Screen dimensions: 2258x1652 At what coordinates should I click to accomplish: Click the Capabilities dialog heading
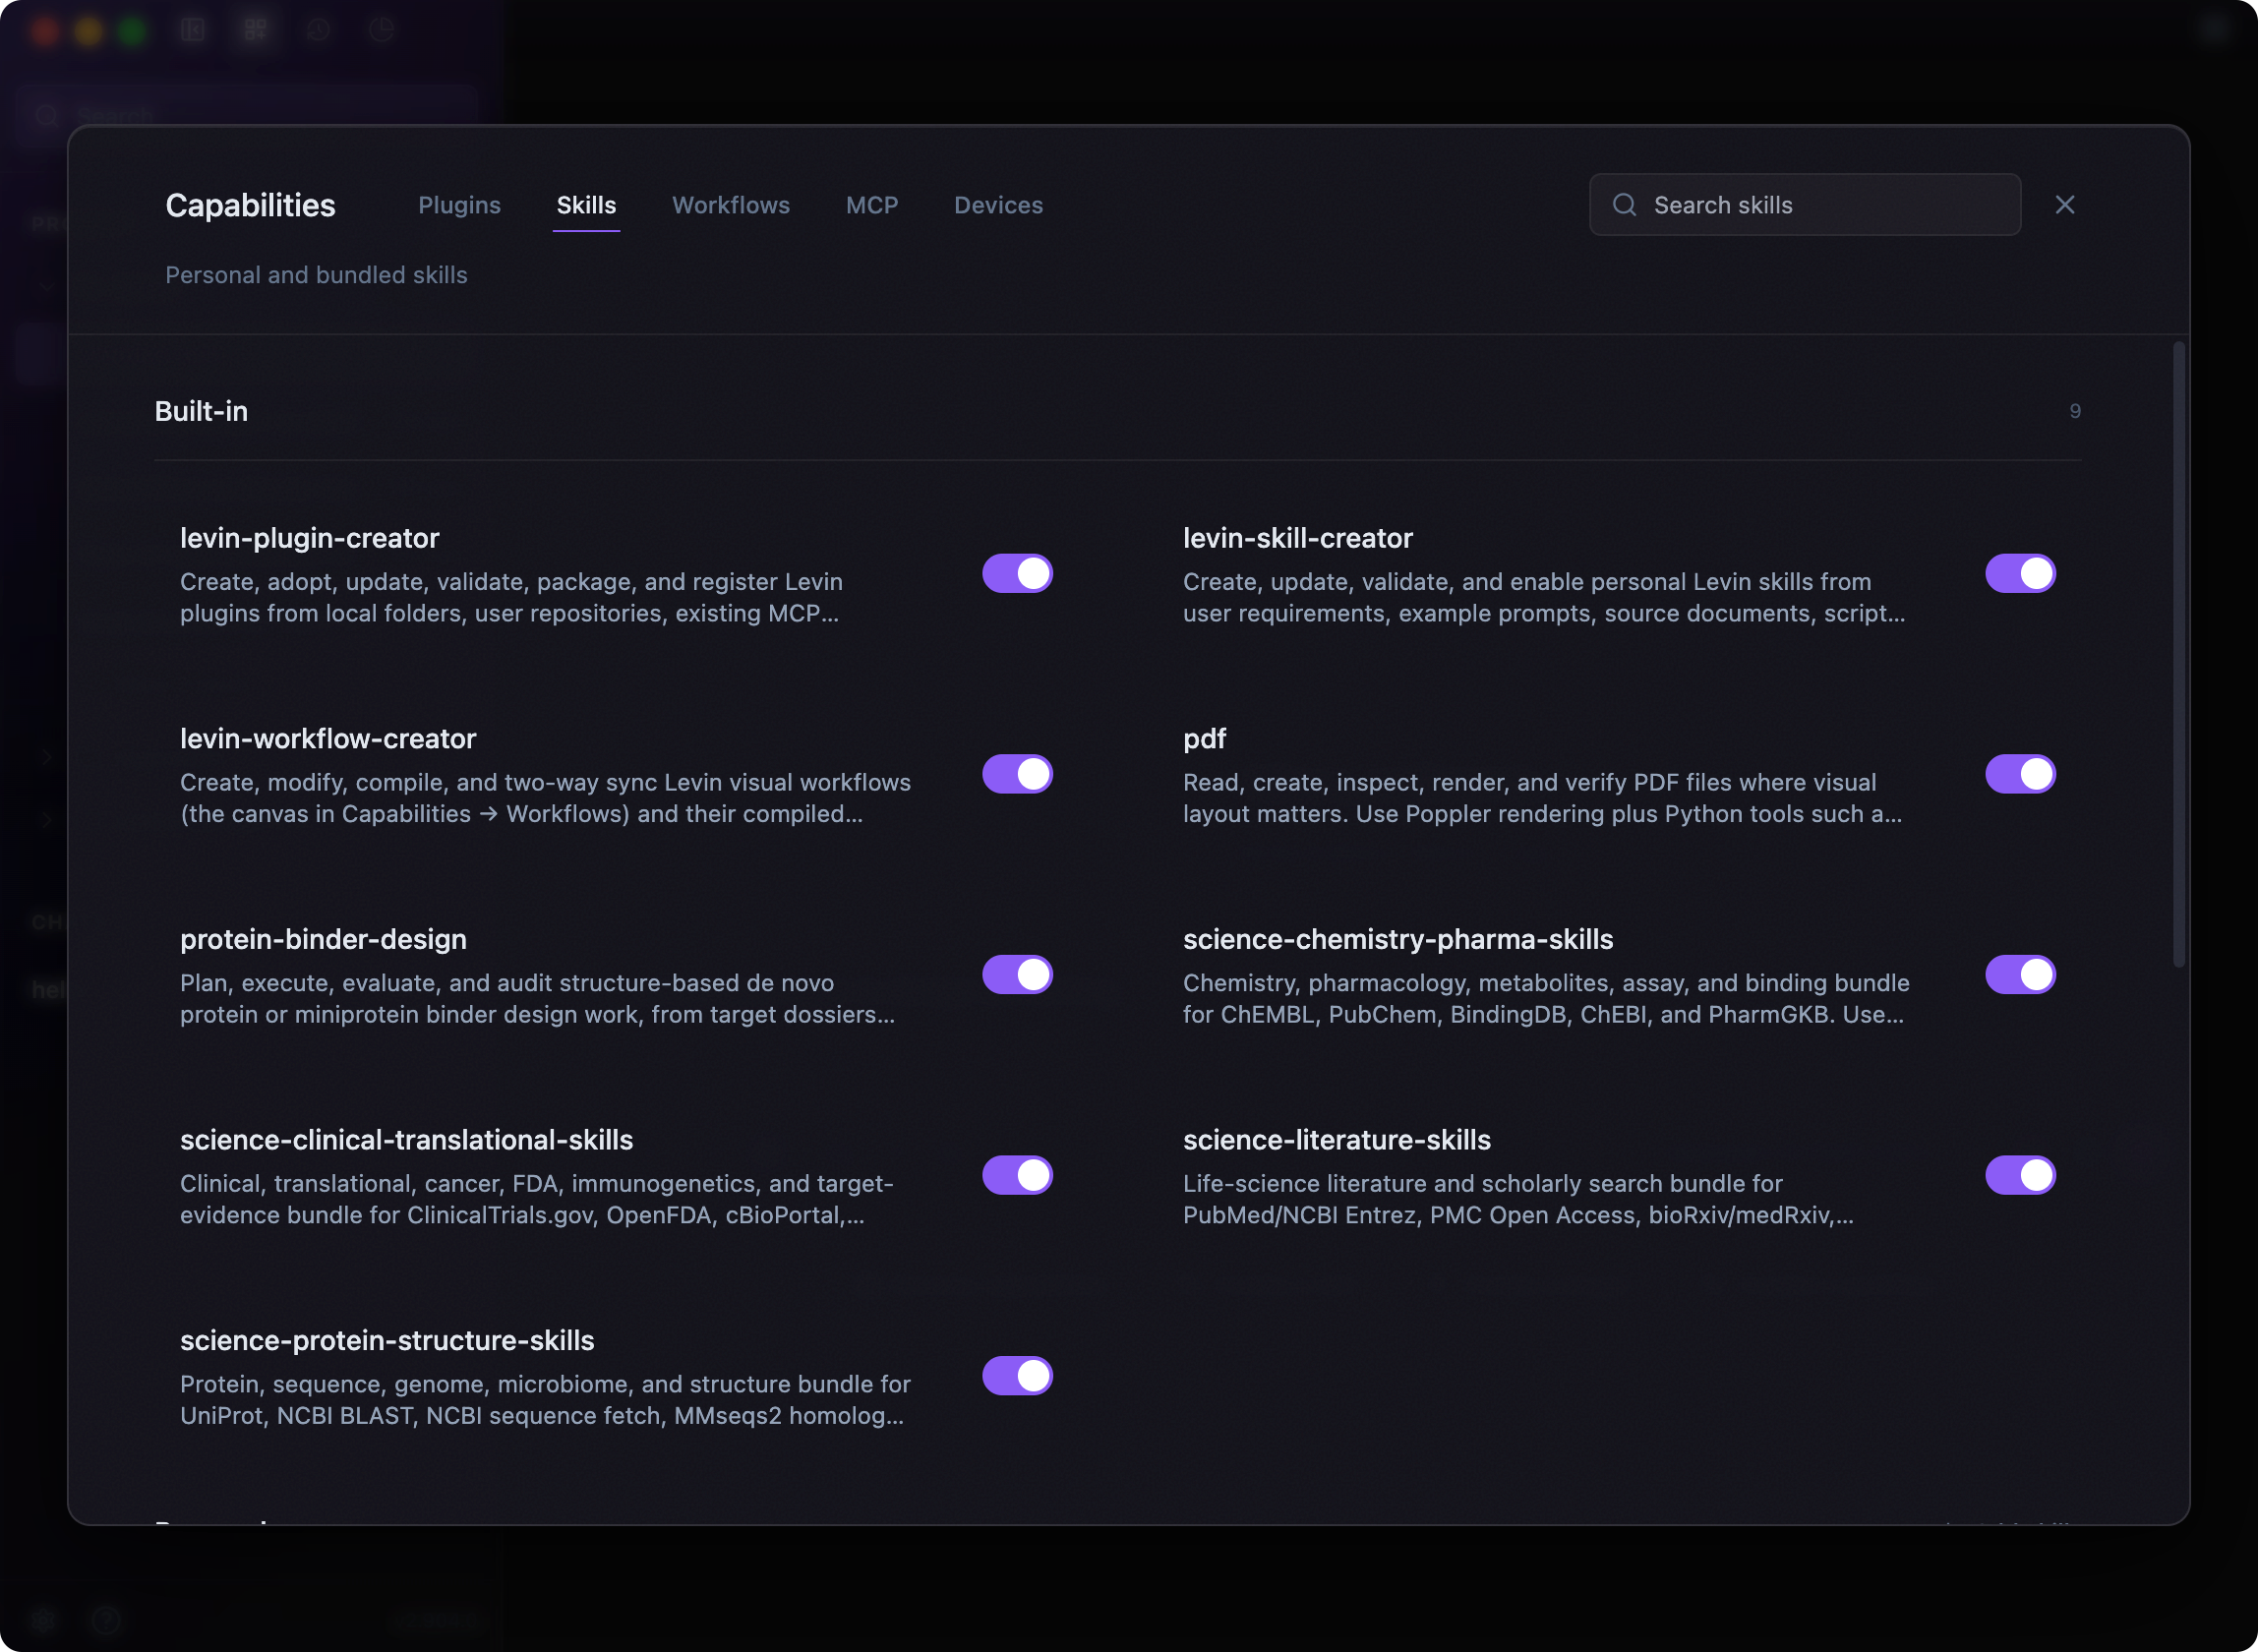pyautogui.click(x=250, y=205)
